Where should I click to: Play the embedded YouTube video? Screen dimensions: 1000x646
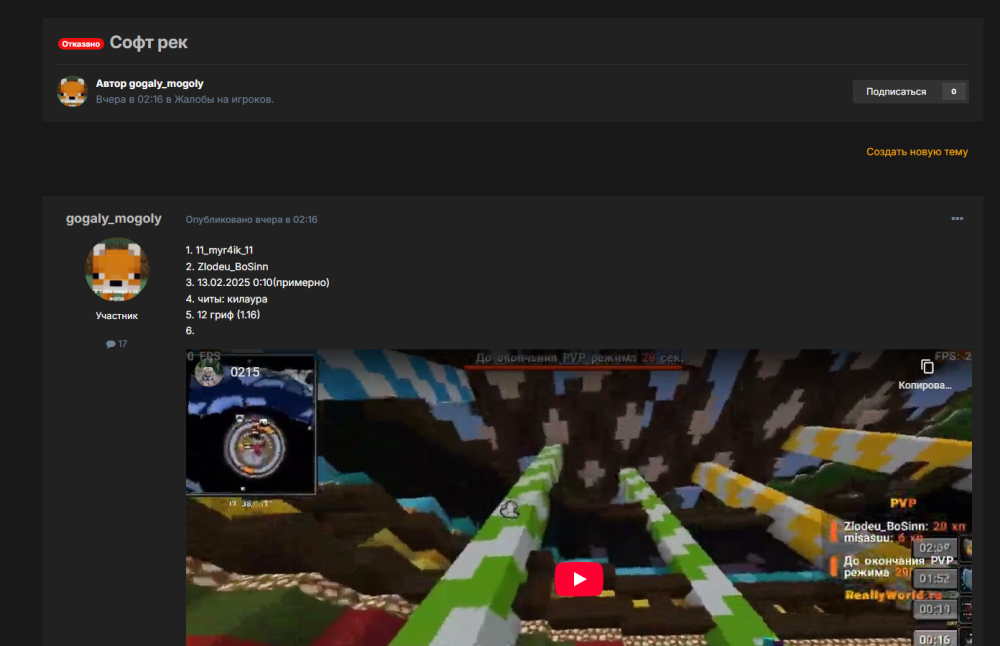578,578
